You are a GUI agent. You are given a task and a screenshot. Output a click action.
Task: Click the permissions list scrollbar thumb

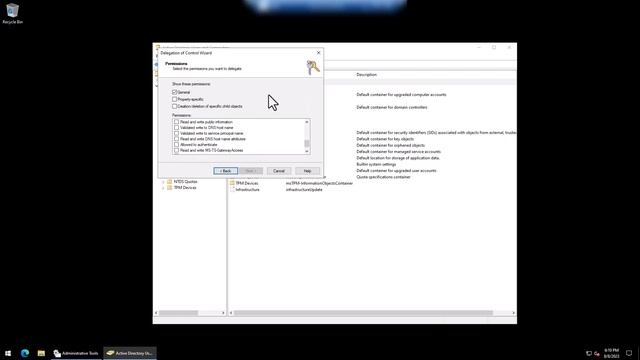point(307,143)
